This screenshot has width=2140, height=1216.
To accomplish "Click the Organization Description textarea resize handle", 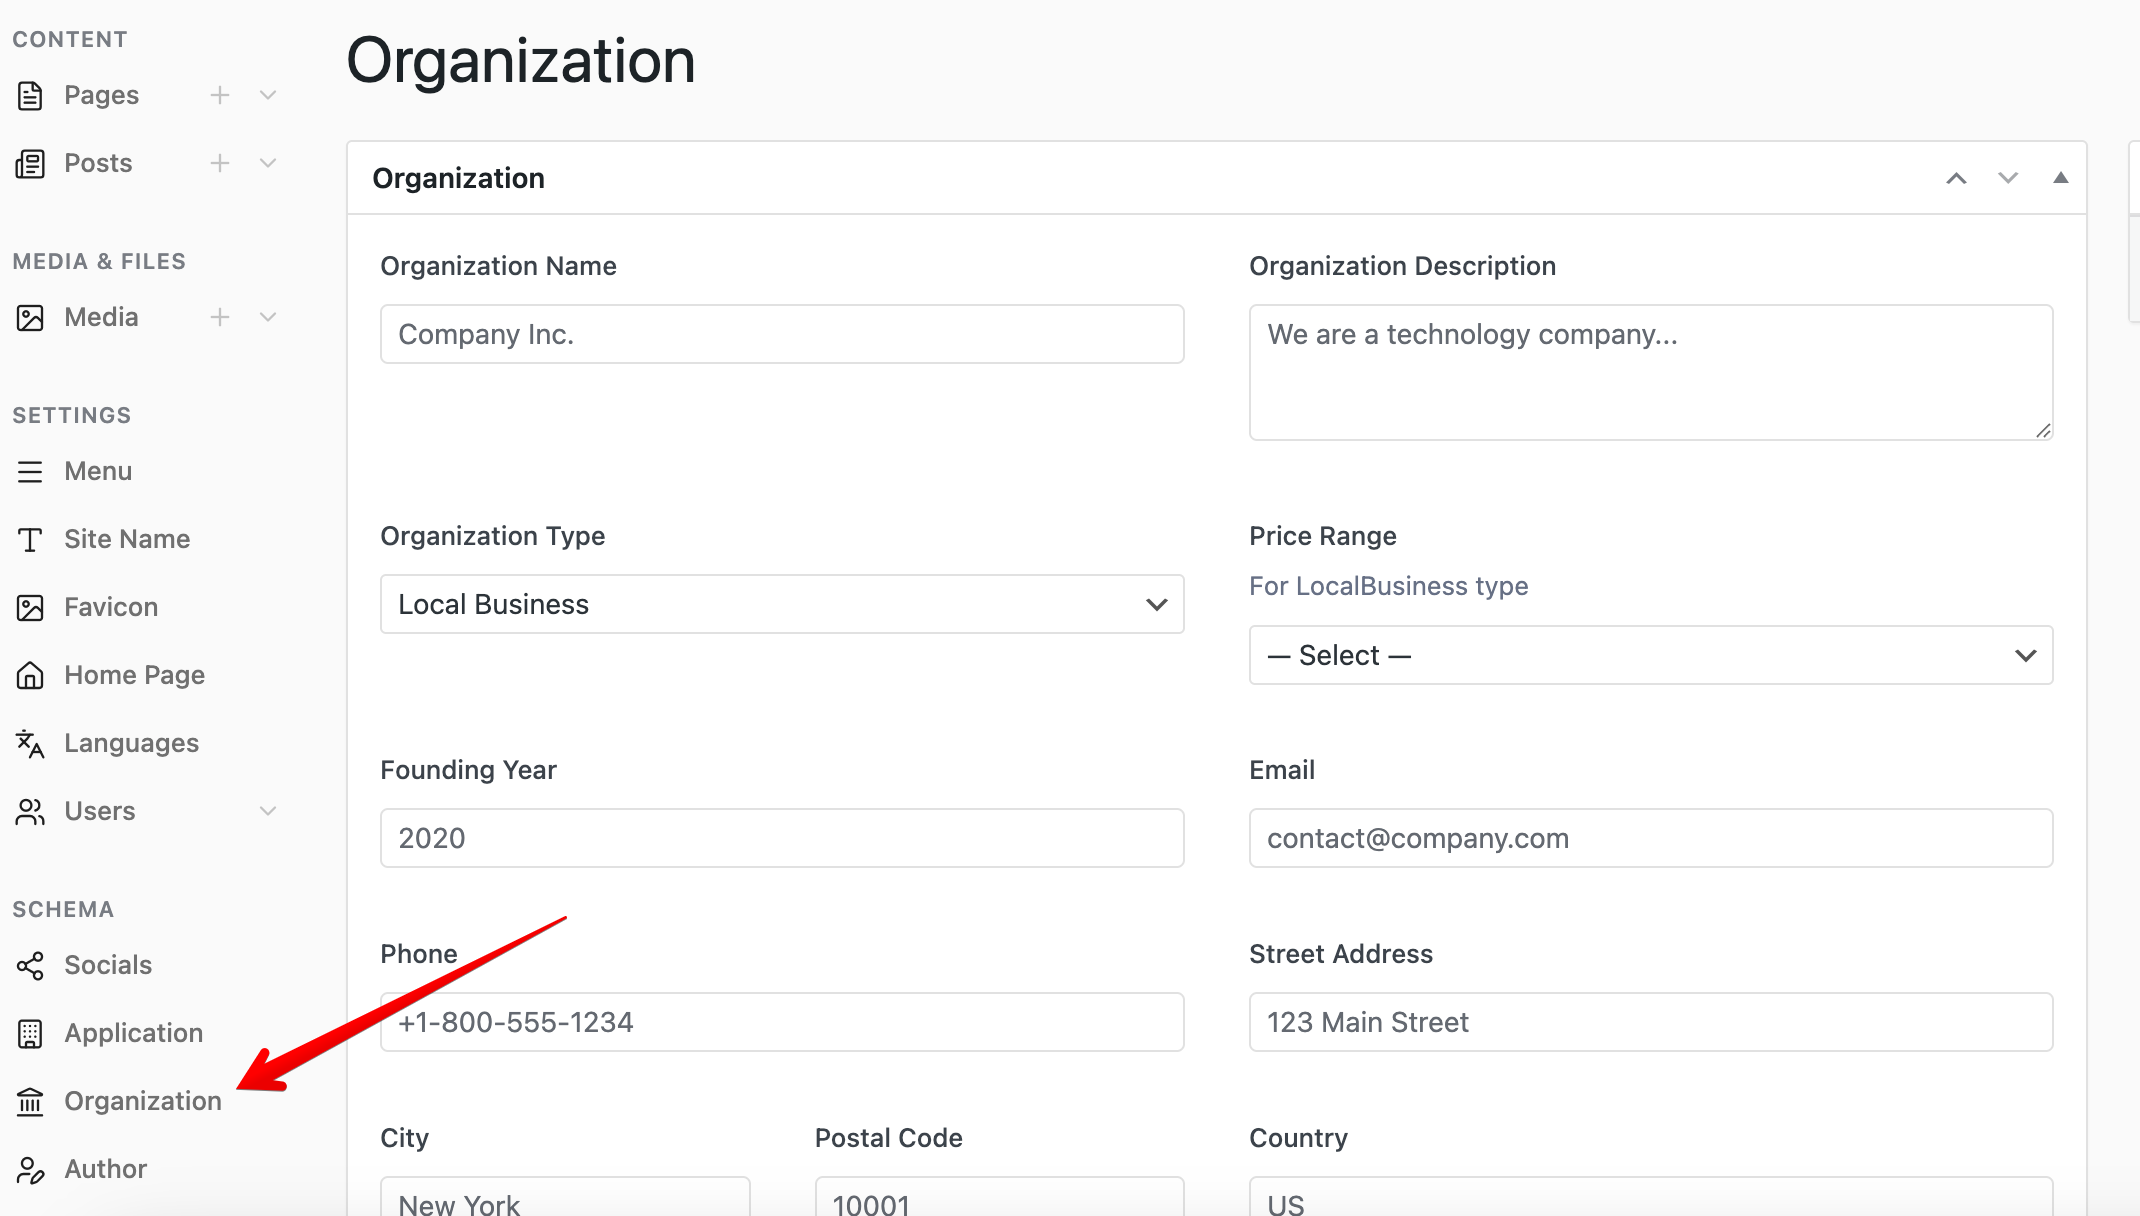I will (x=2043, y=430).
